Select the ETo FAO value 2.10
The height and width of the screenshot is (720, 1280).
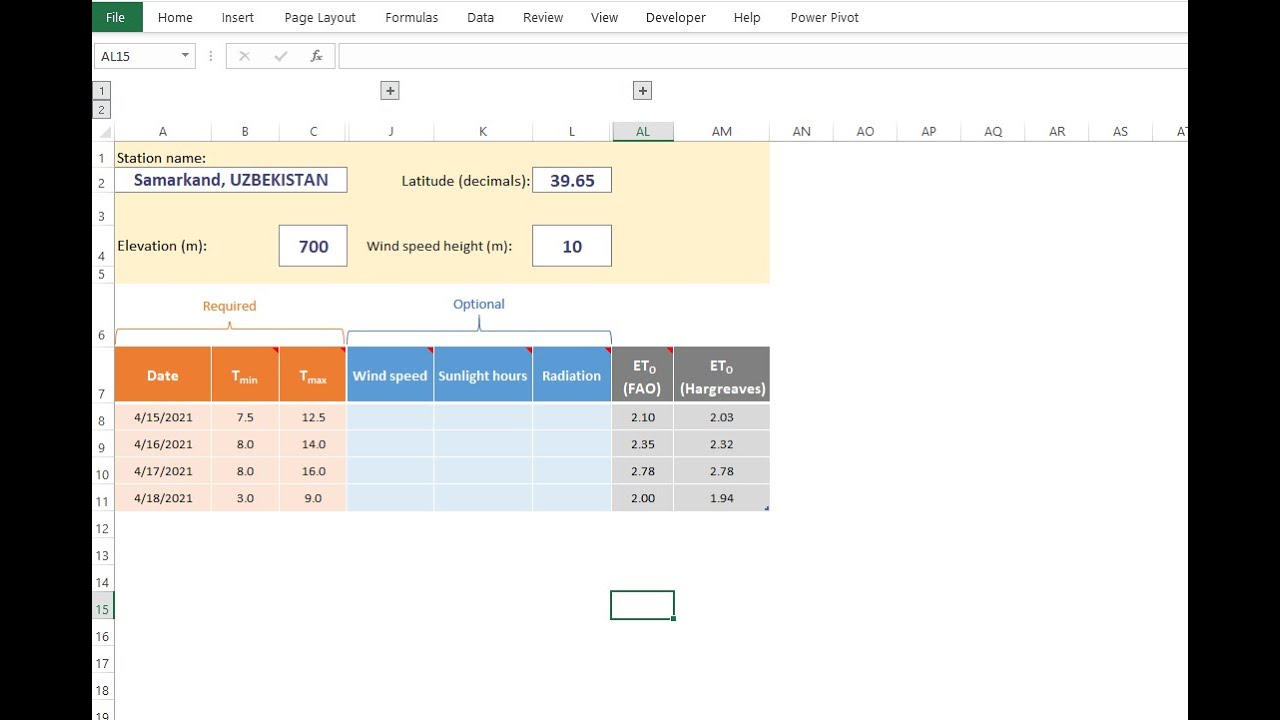point(643,417)
